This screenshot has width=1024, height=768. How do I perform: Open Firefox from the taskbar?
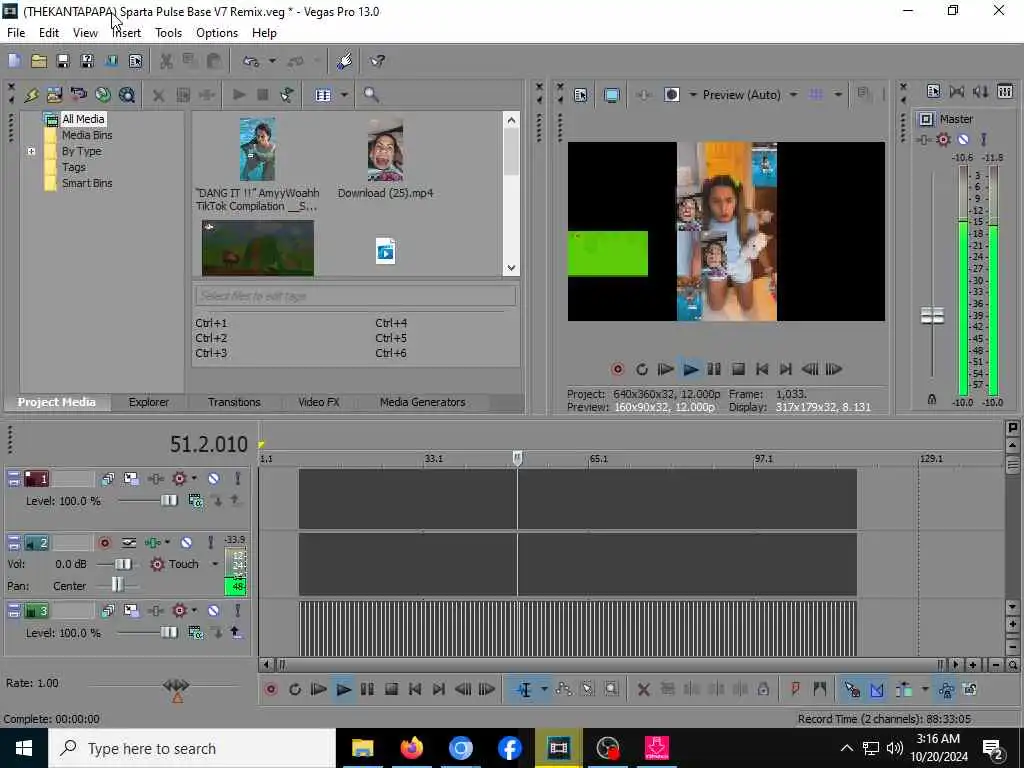[x=411, y=748]
